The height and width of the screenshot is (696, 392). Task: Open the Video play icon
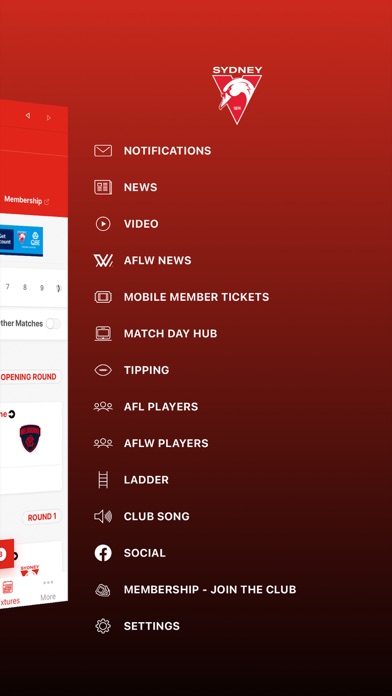pos(103,224)
